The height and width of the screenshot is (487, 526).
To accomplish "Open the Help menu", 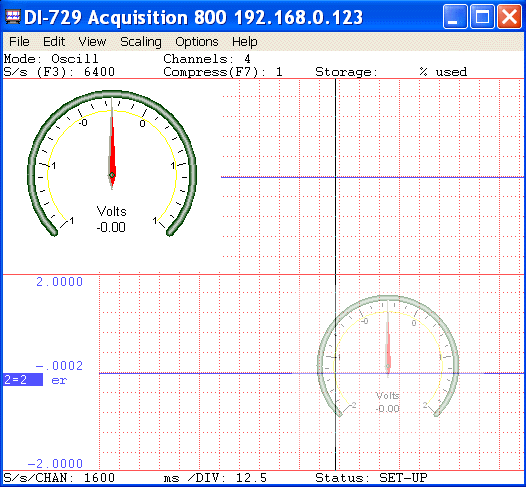I will tap(245, 42).
